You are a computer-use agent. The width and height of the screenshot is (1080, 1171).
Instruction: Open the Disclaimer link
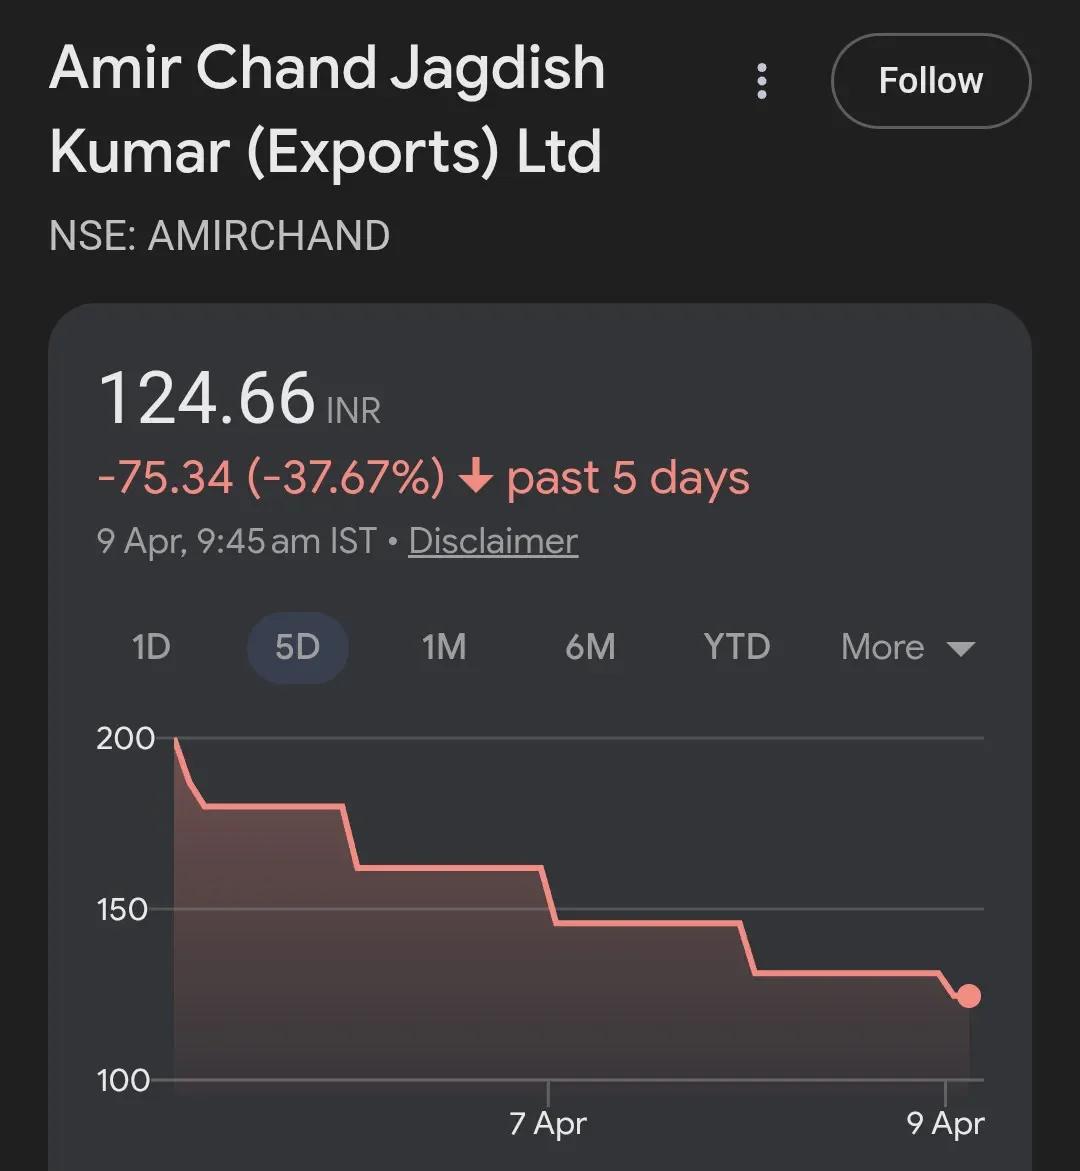[x=493, y=541]
